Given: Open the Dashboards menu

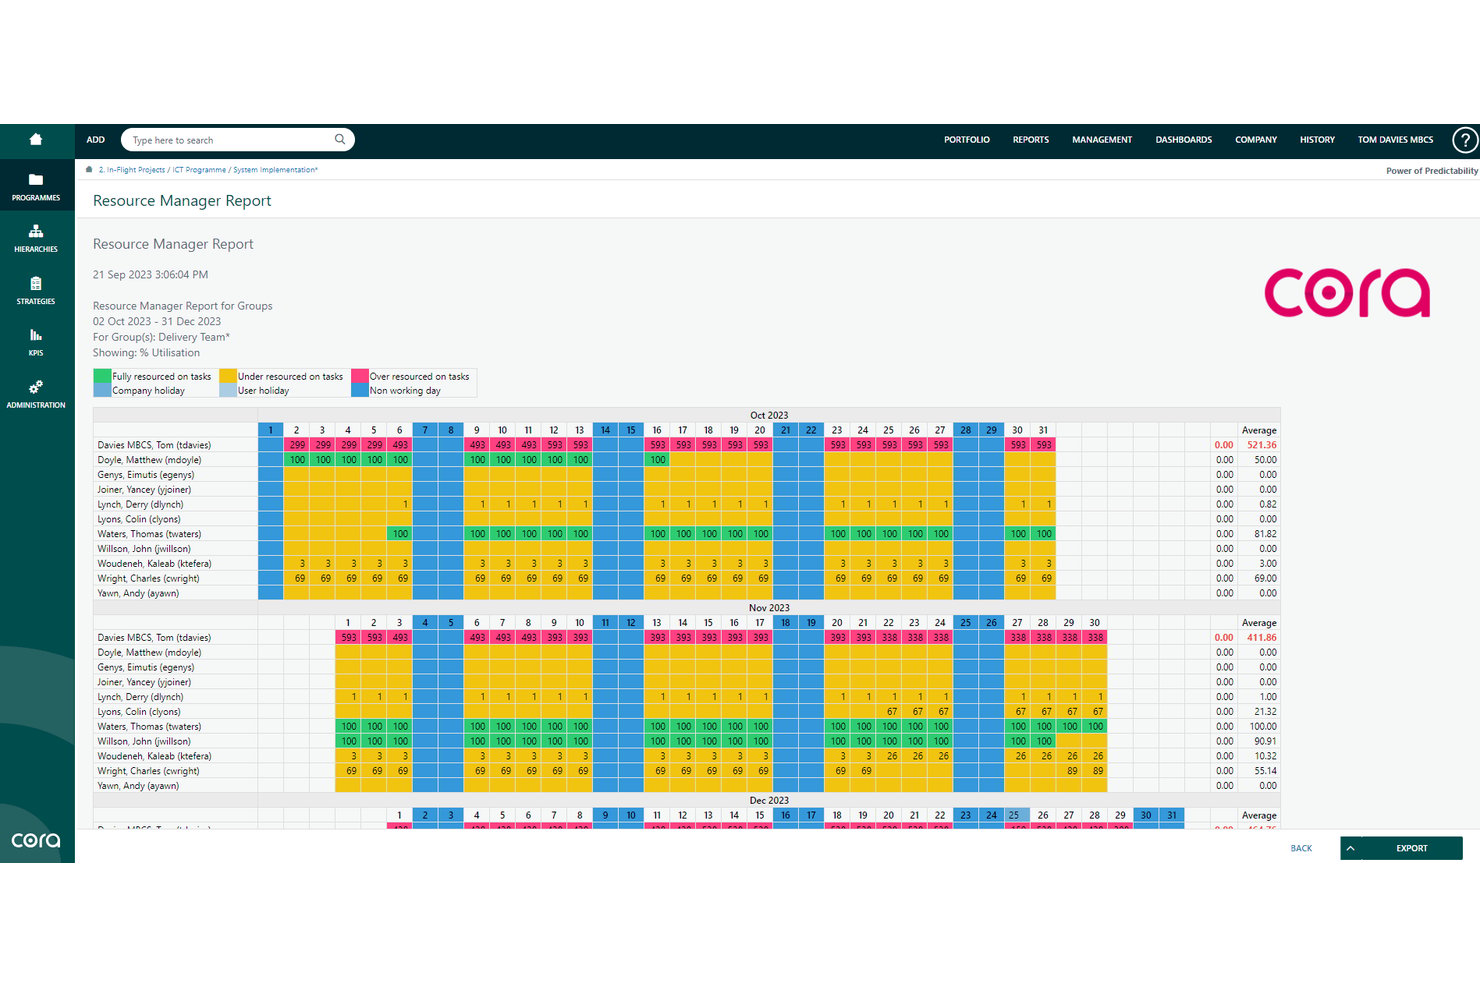Looking at the screenshot, I should [1184, 140].
